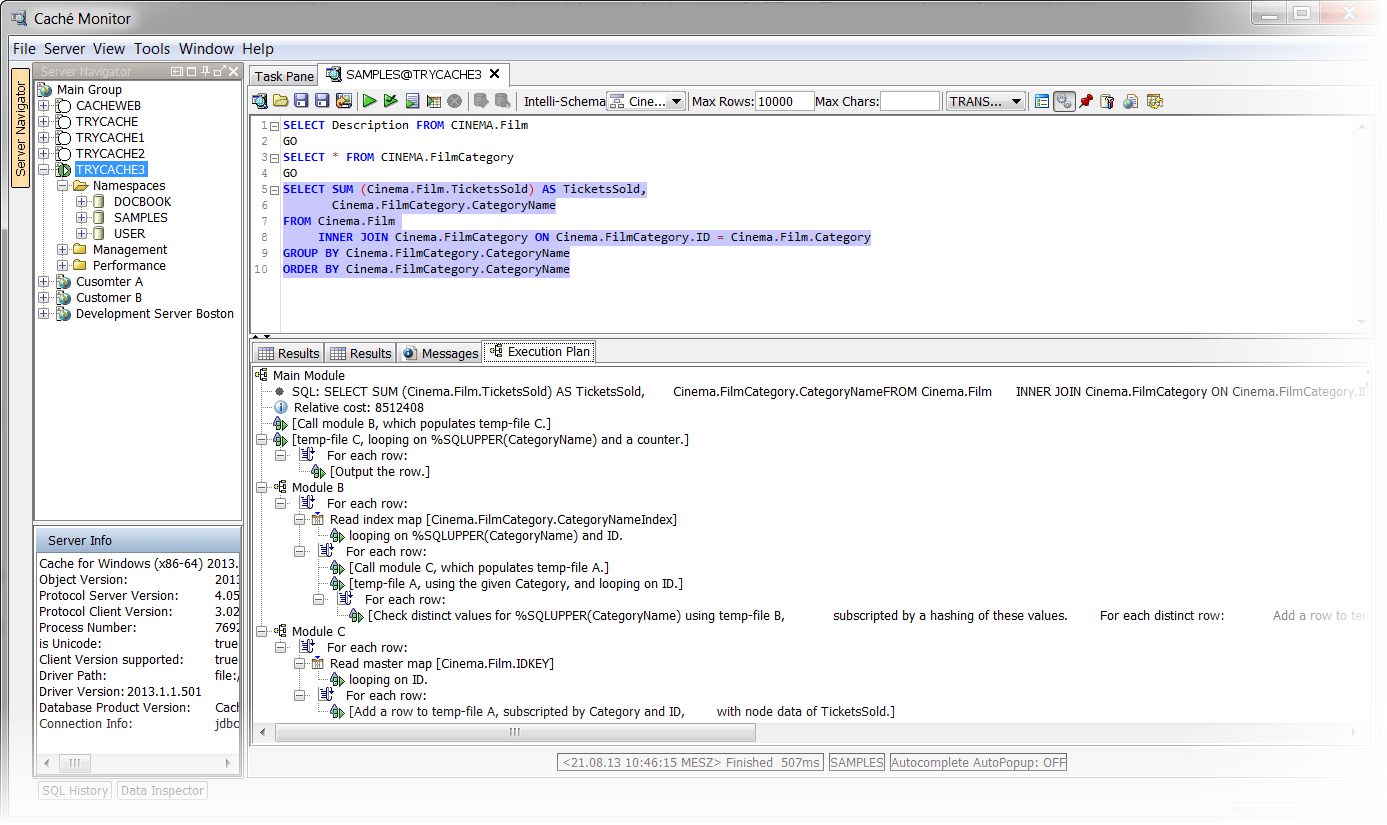Screen dimensions: 1387x825
Task: Click the first save disk toolbar icon
Action: pos(302,101)
